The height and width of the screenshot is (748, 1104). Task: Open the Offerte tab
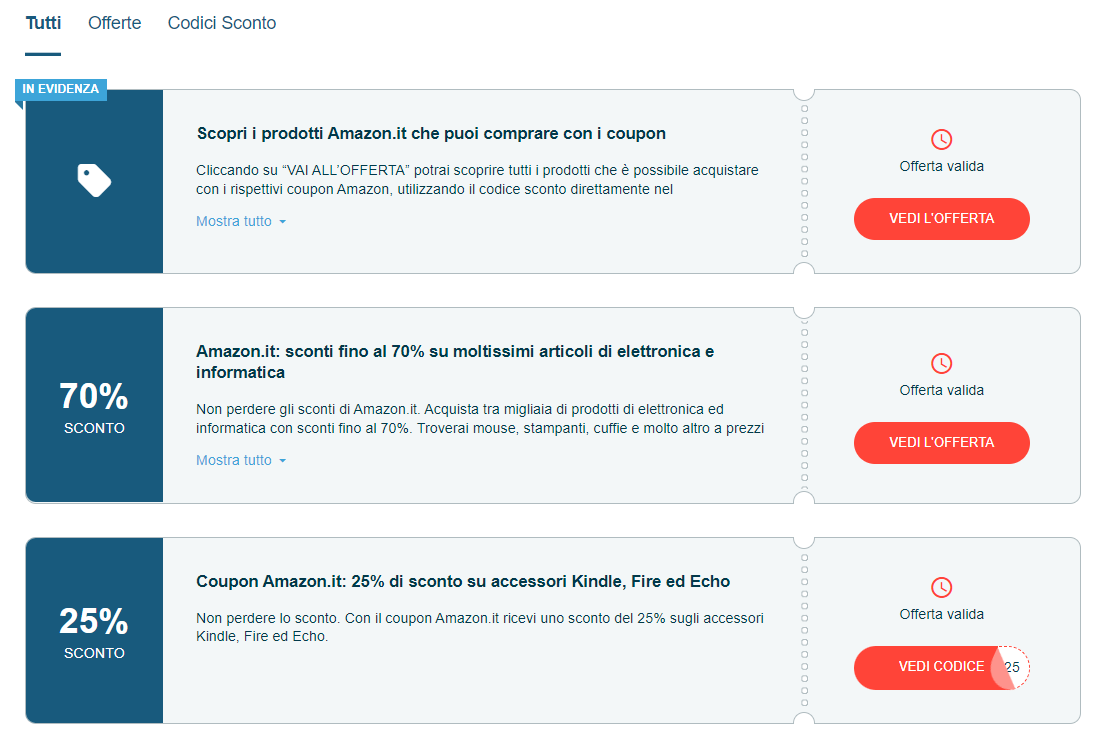[115, 23]
